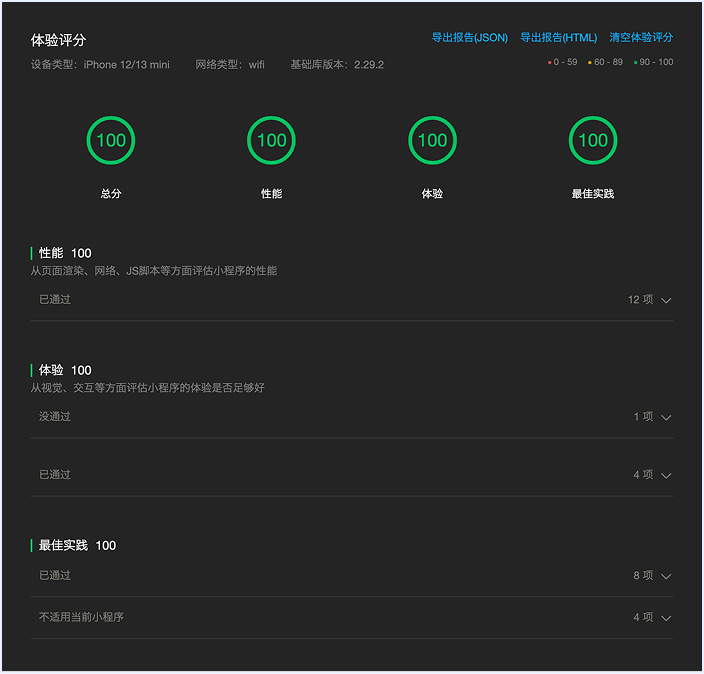Image resolution: width=704 pixels, height=674 pixels.
Task: Click the 不适用当前小程序 row label
Action: pyautogui.click(x=81, y=617)
